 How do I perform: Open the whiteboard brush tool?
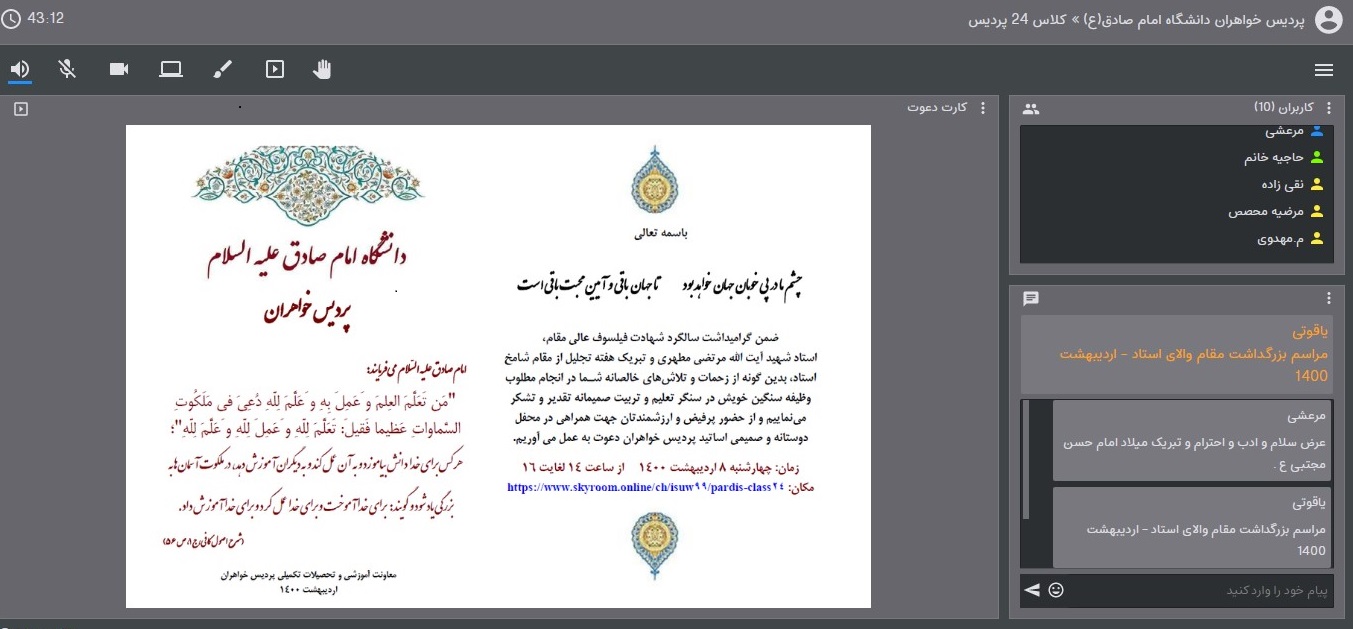click(x=223, y=69)
